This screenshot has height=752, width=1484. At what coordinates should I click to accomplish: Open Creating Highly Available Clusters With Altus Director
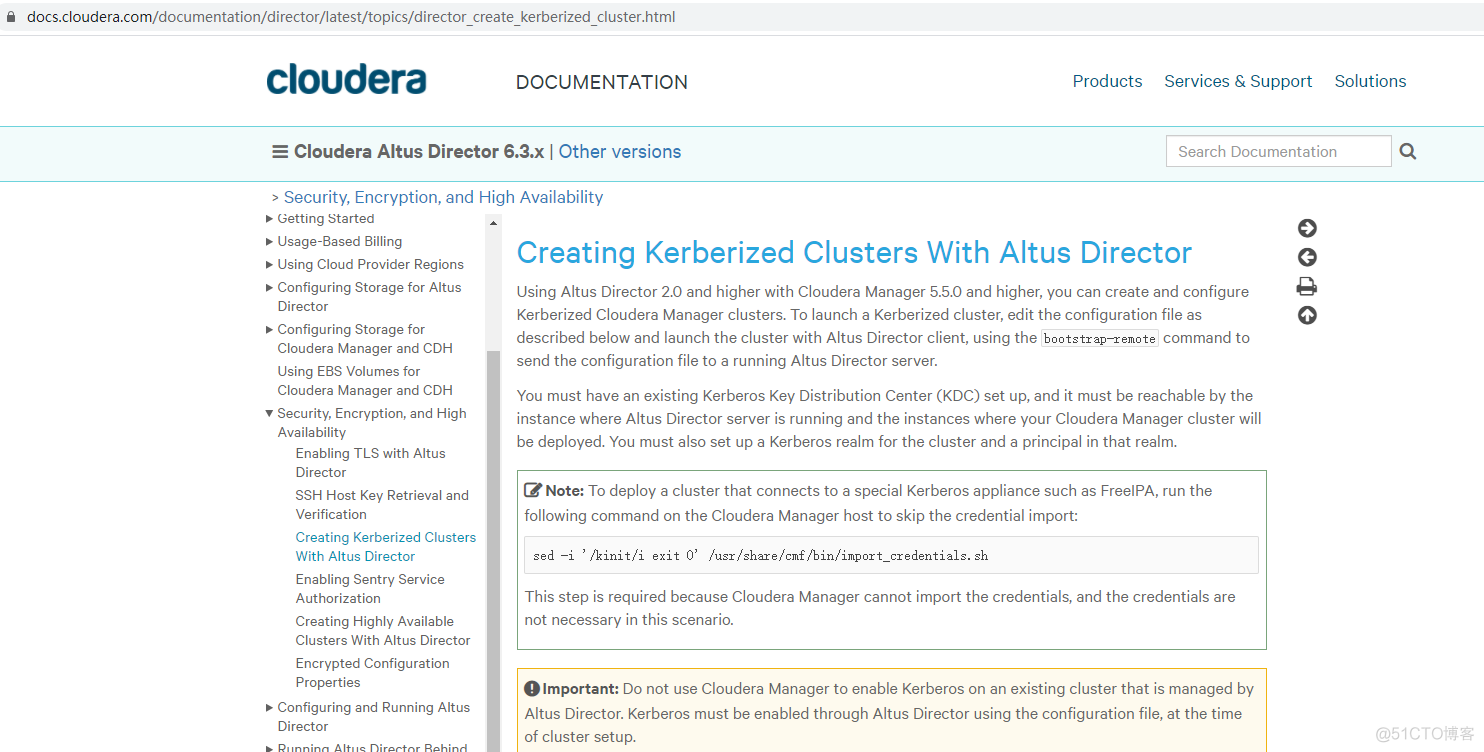(383, 631)
